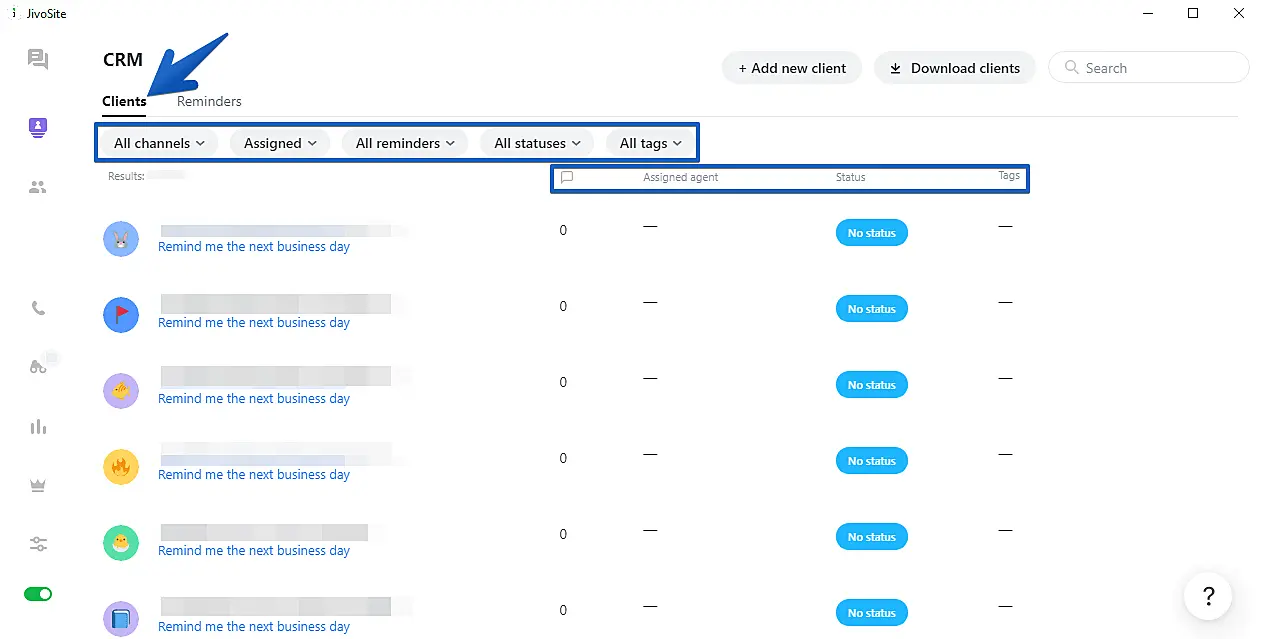This screenshot has height=639, width=1261.
Task: Open the statistics bar chart icon
Action: pyautogui.click(x=38, y=427)
